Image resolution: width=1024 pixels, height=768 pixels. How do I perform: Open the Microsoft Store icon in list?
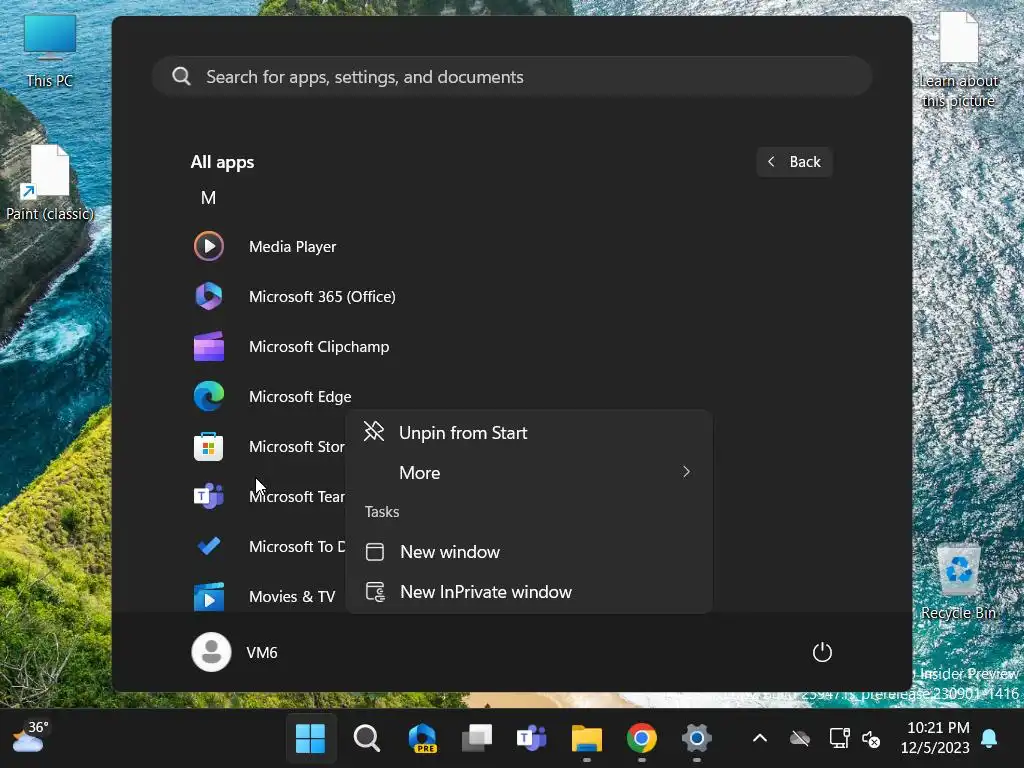click(x=209, y=447)
